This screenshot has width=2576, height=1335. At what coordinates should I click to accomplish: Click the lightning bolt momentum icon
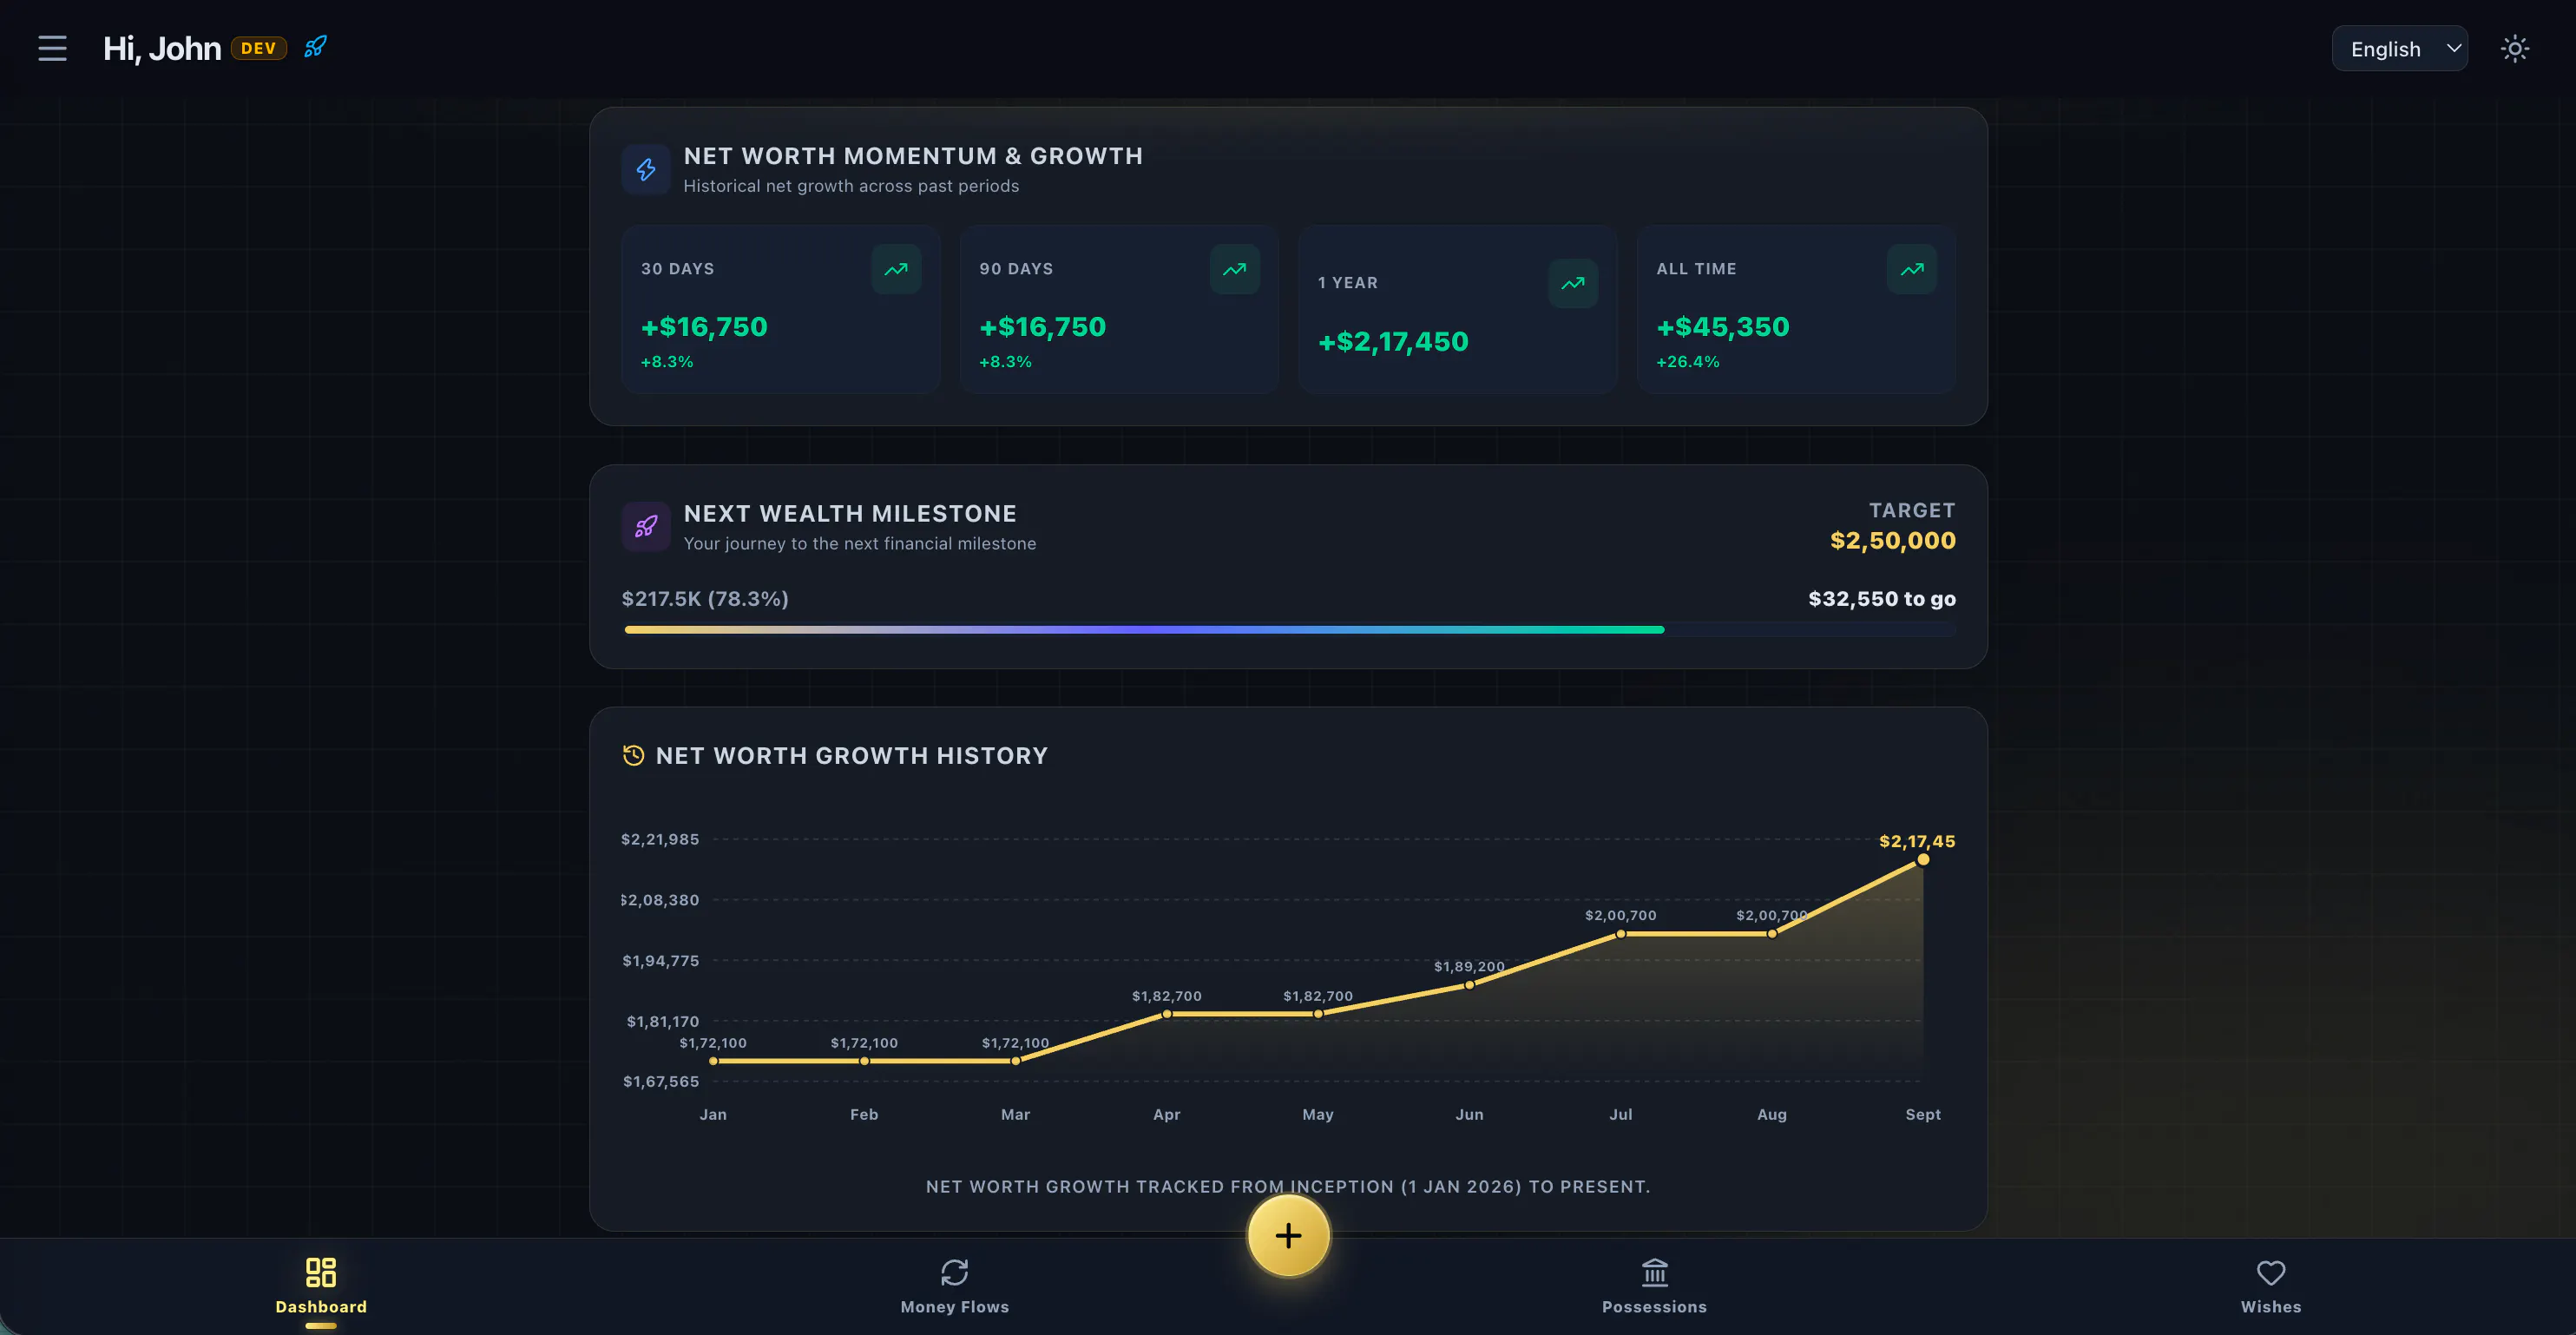(x=646, y=169)
